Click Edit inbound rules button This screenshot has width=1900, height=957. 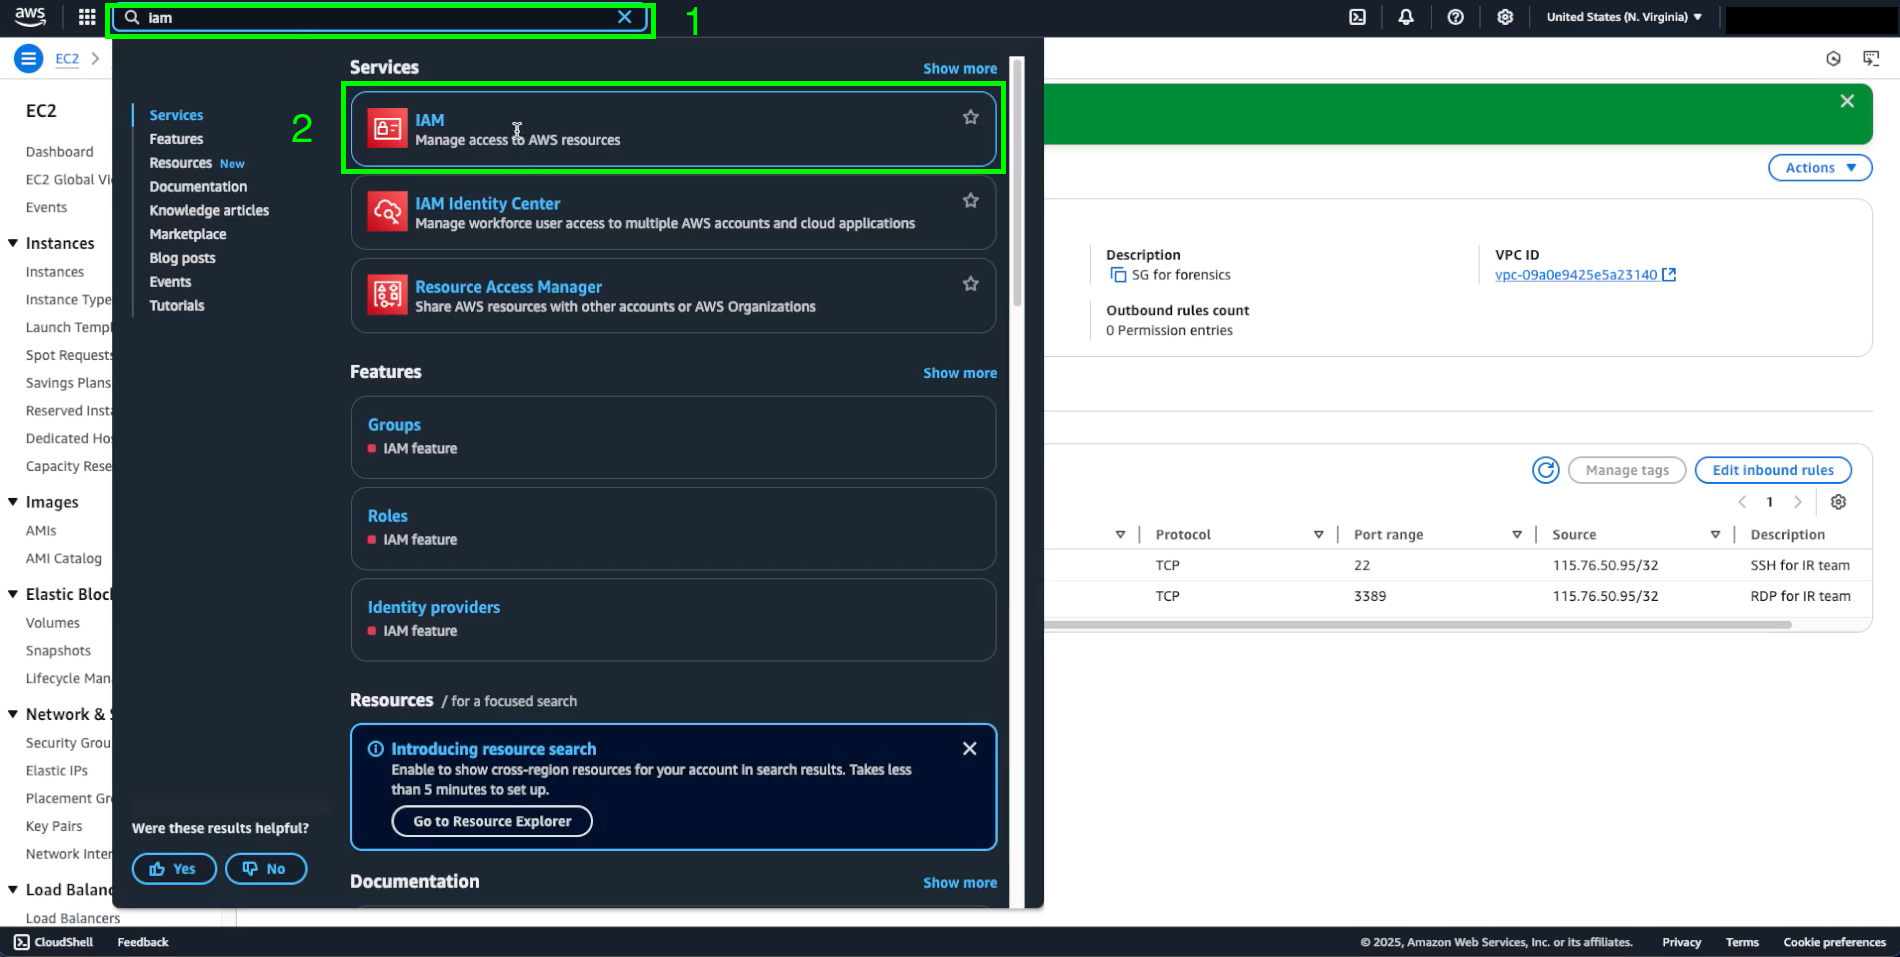pyautogui.click(x=1773, y=470)
